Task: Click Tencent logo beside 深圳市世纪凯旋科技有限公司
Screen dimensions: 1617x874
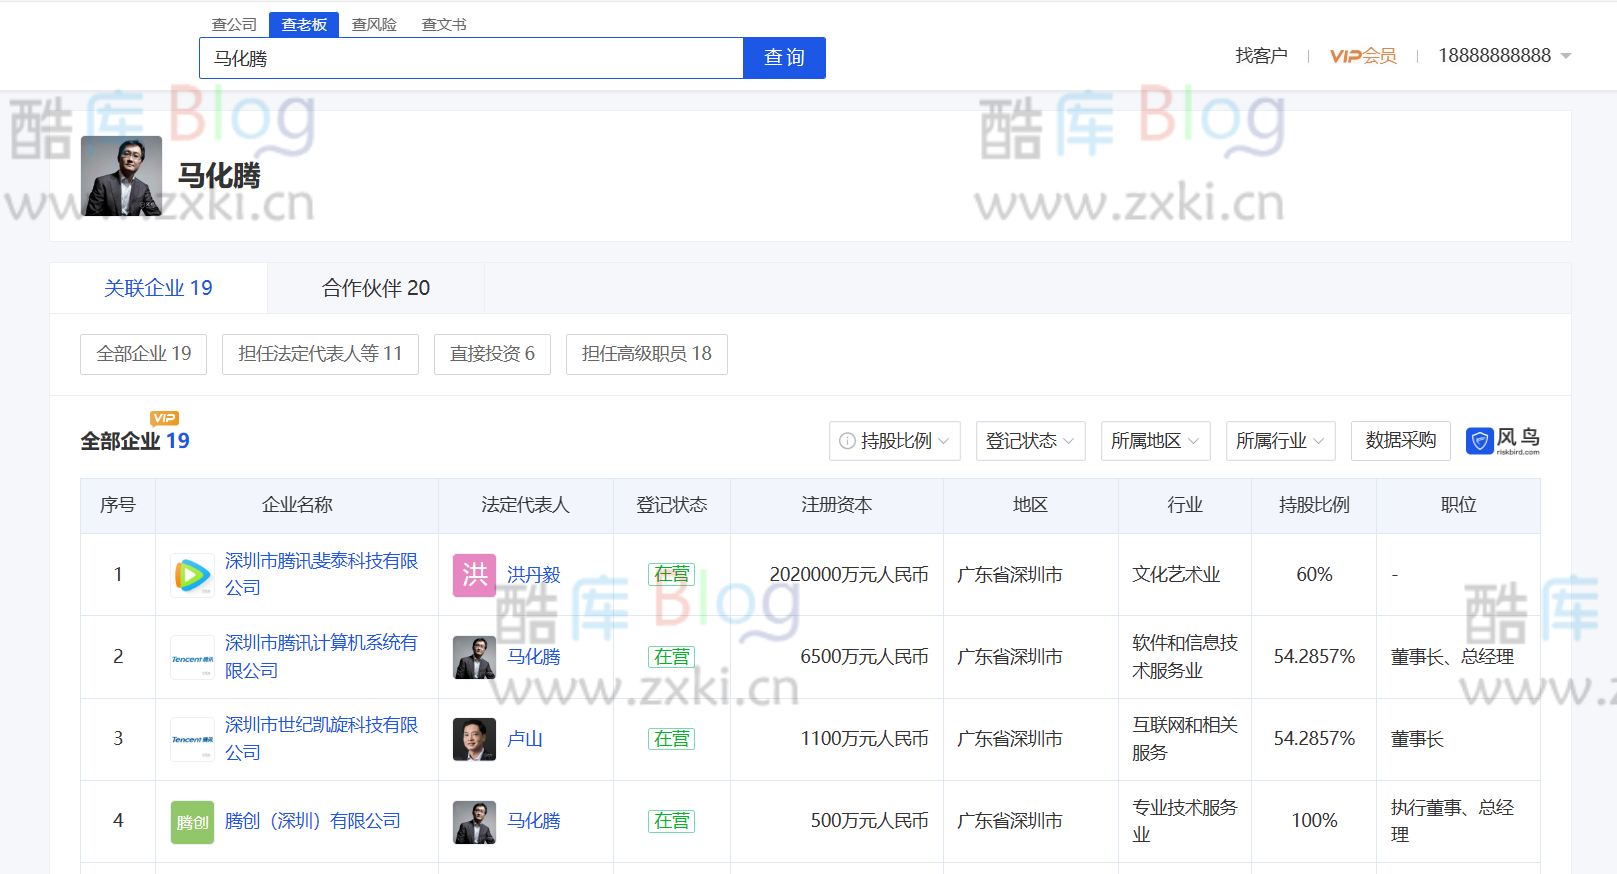Action: pyautogui.click(x=192, y=739)
